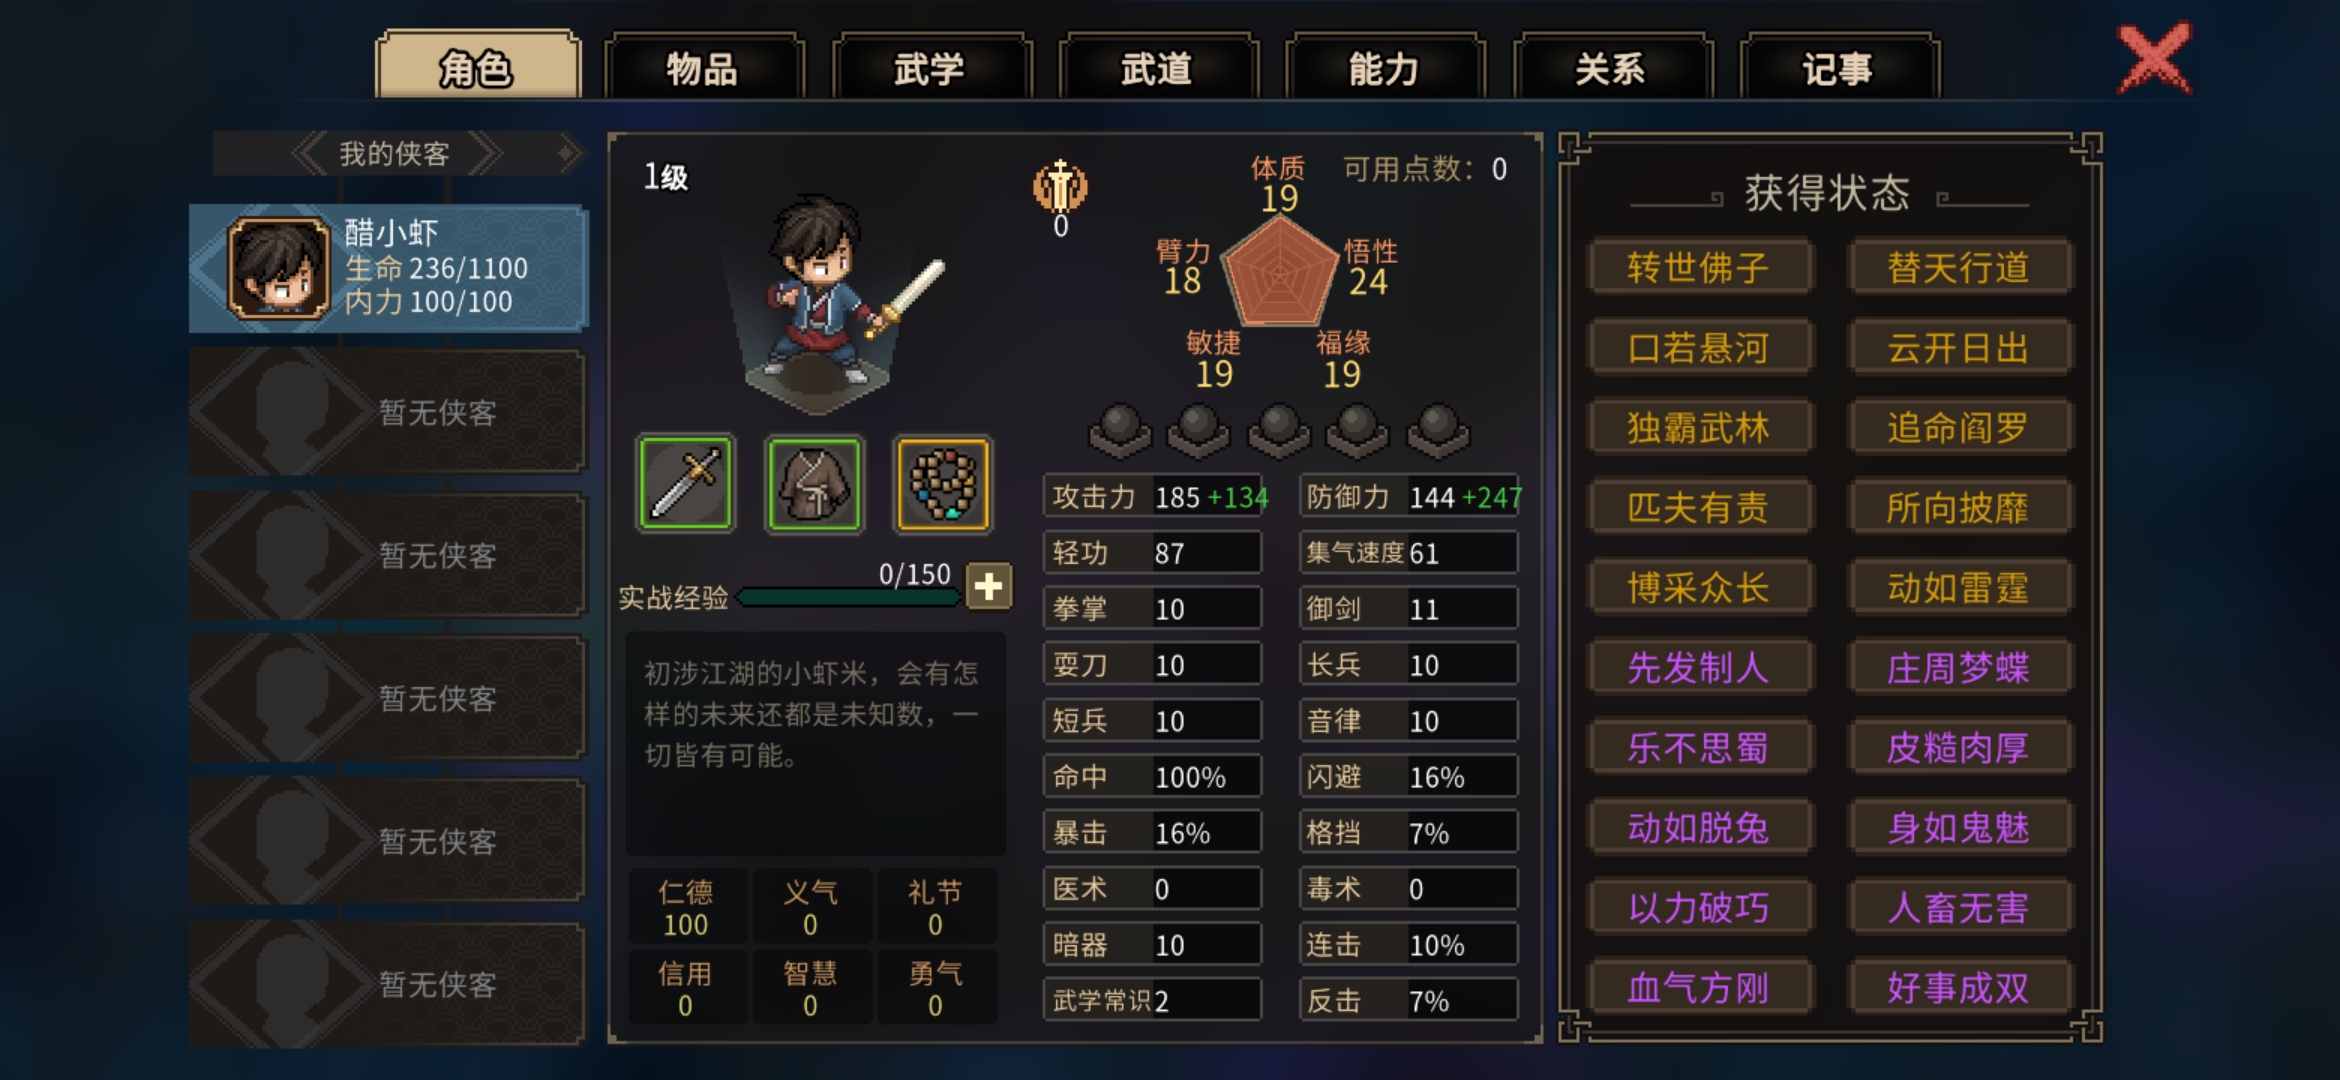Select the last empty skill orb slot

click(1438, 431)
